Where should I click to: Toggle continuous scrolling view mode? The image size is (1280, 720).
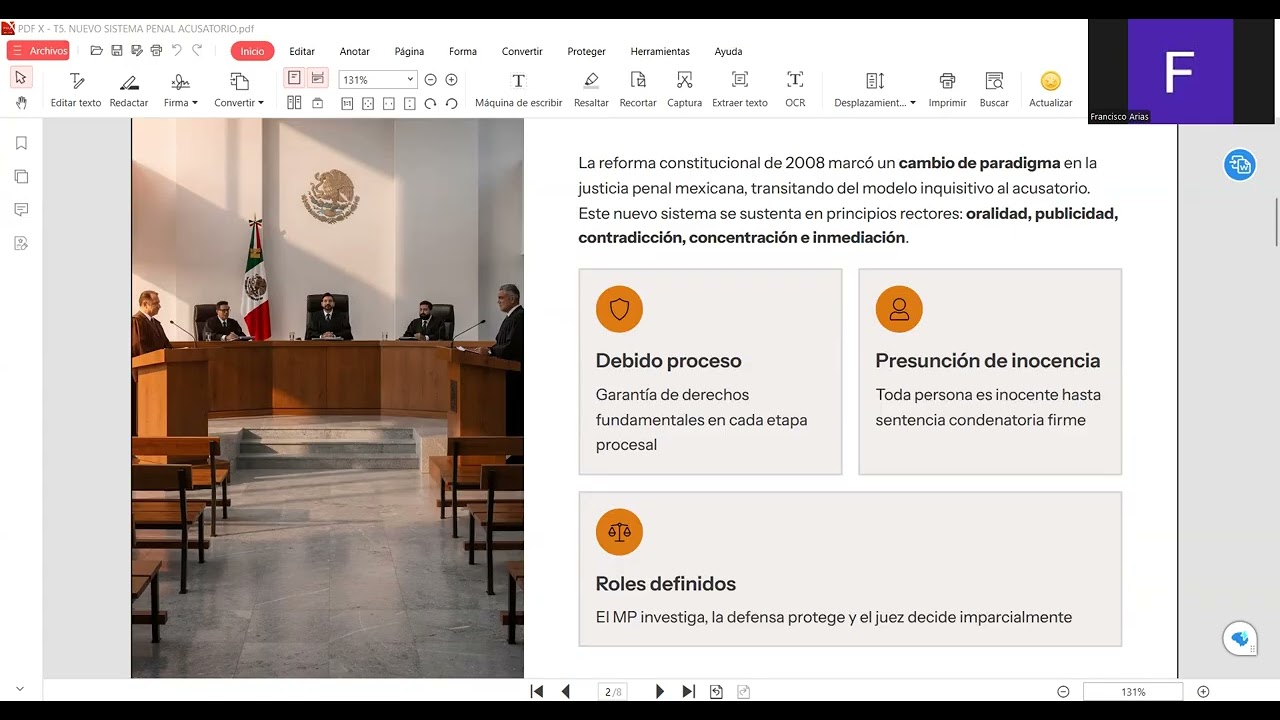318,78
